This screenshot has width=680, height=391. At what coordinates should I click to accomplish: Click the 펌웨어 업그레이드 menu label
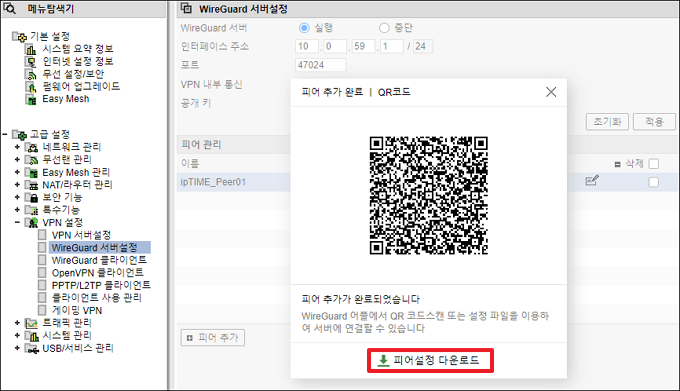[x=81, y=87]
